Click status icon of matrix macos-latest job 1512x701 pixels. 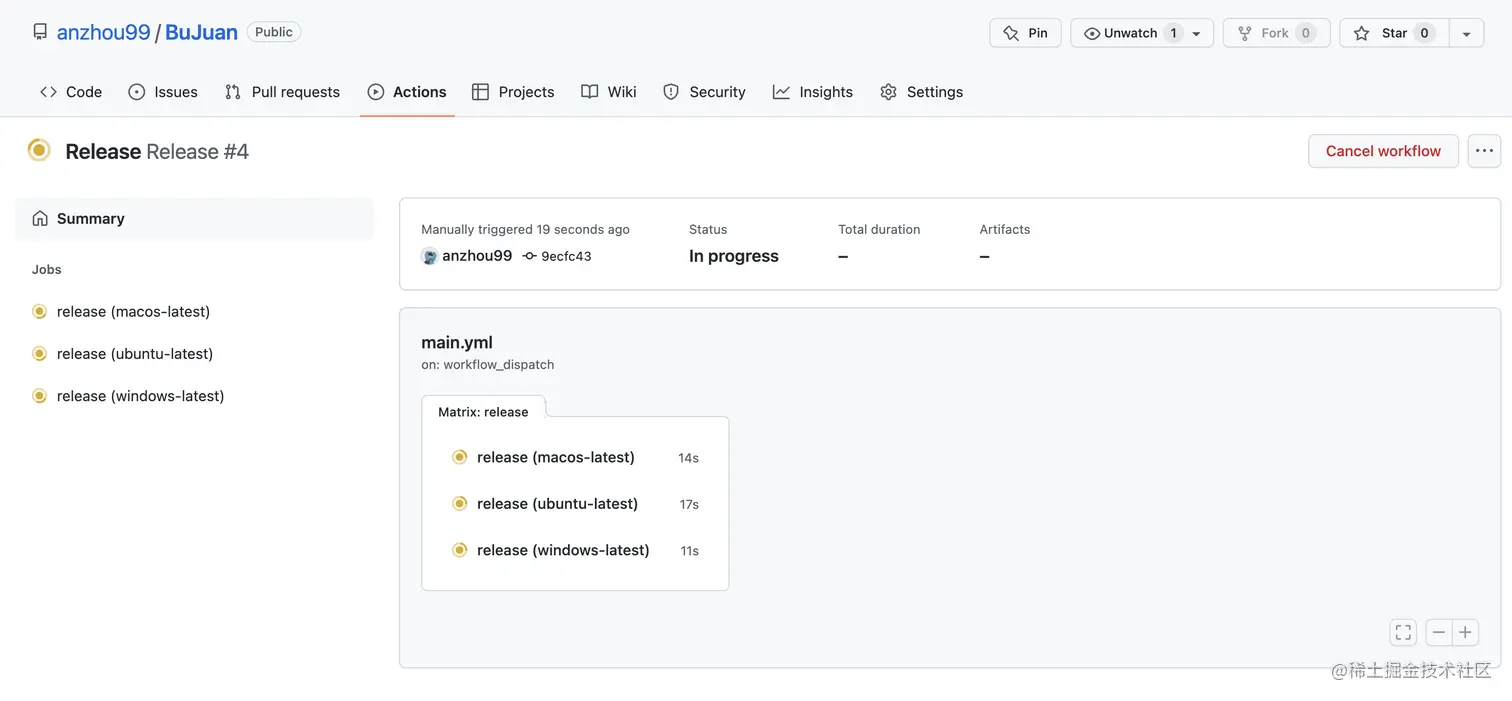460,457
